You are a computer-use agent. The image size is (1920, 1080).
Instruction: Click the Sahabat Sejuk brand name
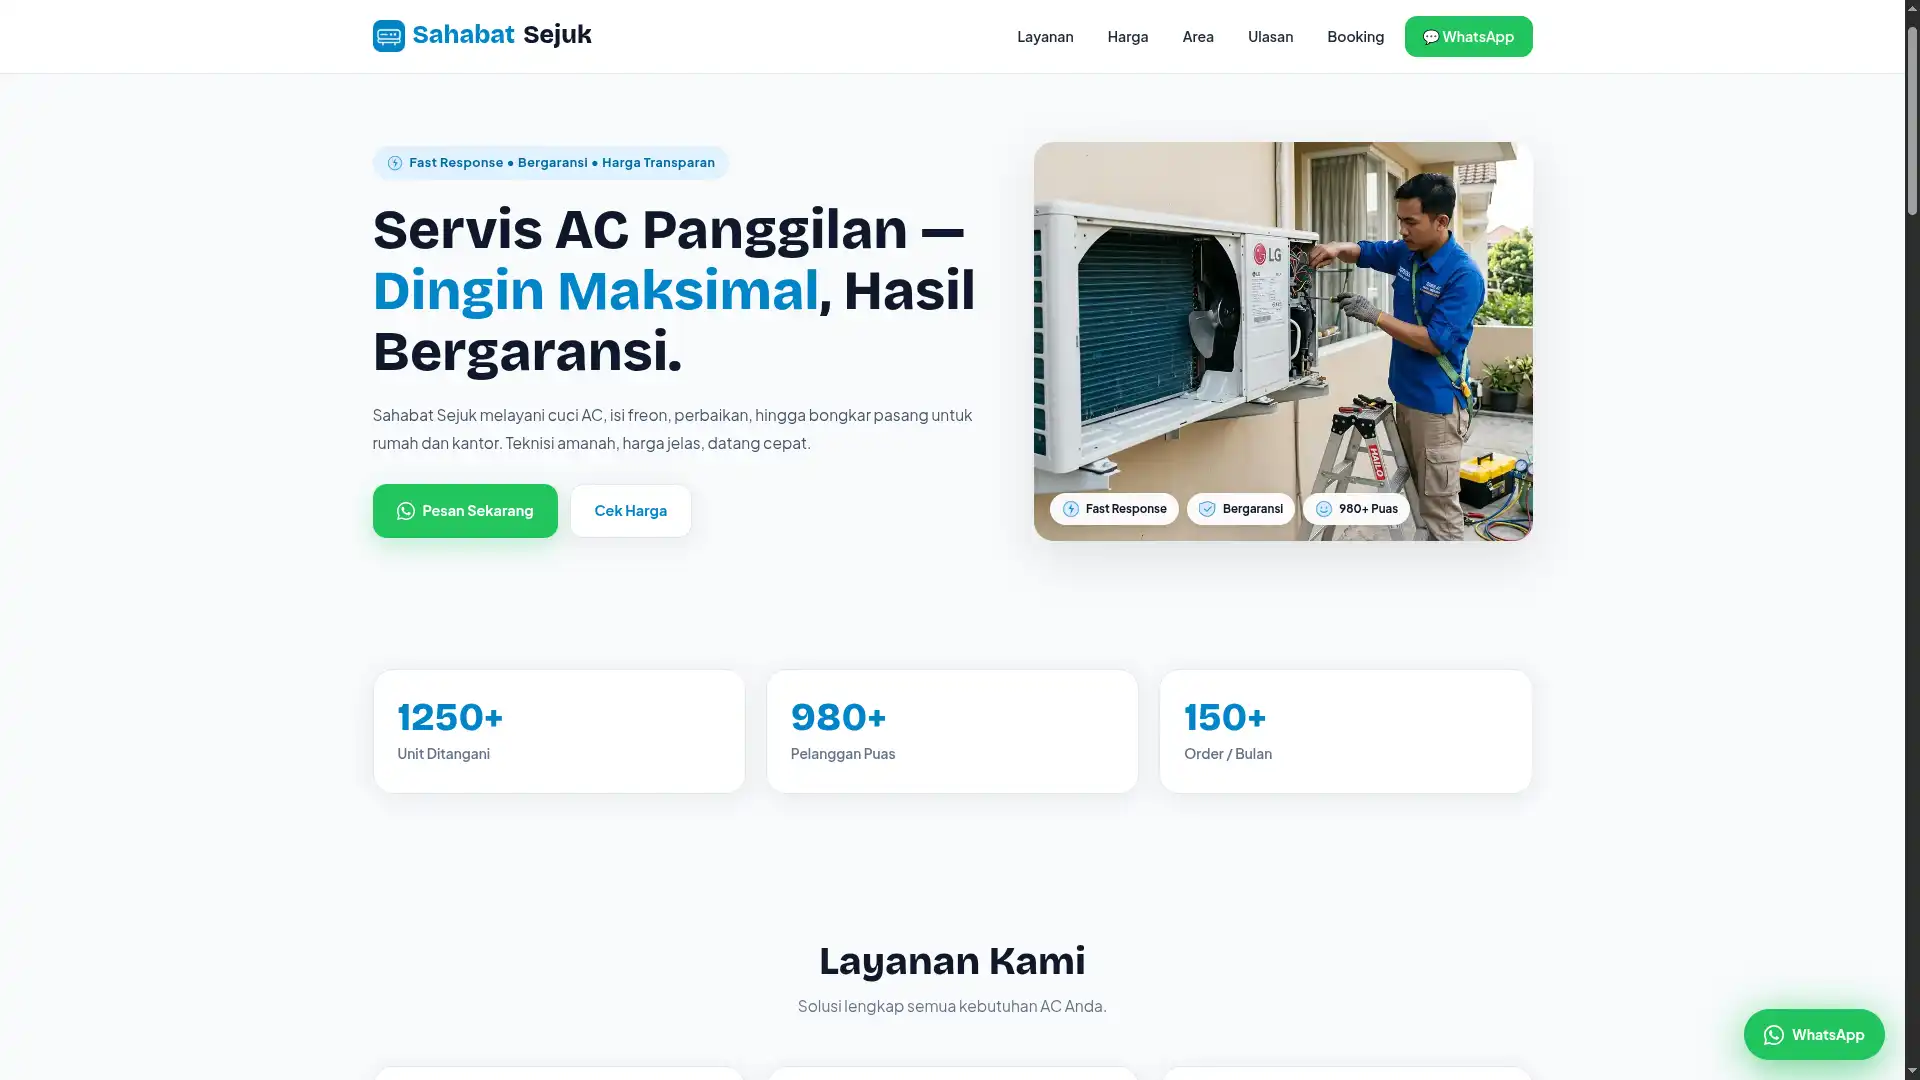tap(502, 35)
